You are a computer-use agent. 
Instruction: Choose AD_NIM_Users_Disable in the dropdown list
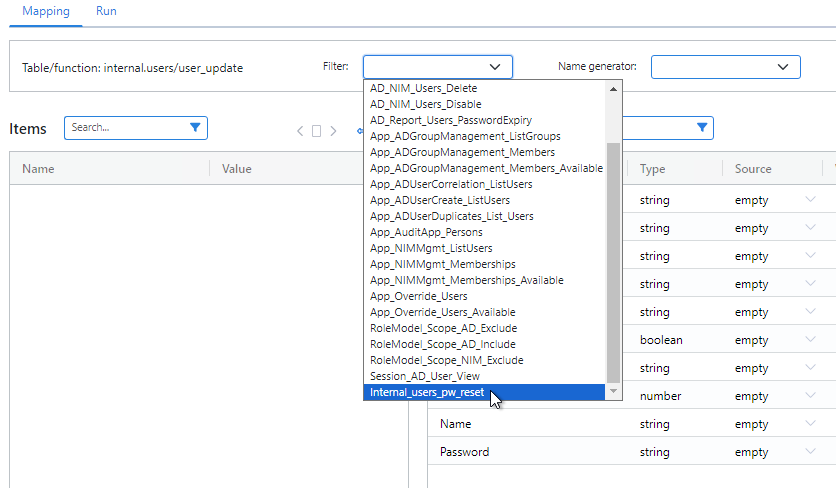pyautogui.click(x=425, y=104)
